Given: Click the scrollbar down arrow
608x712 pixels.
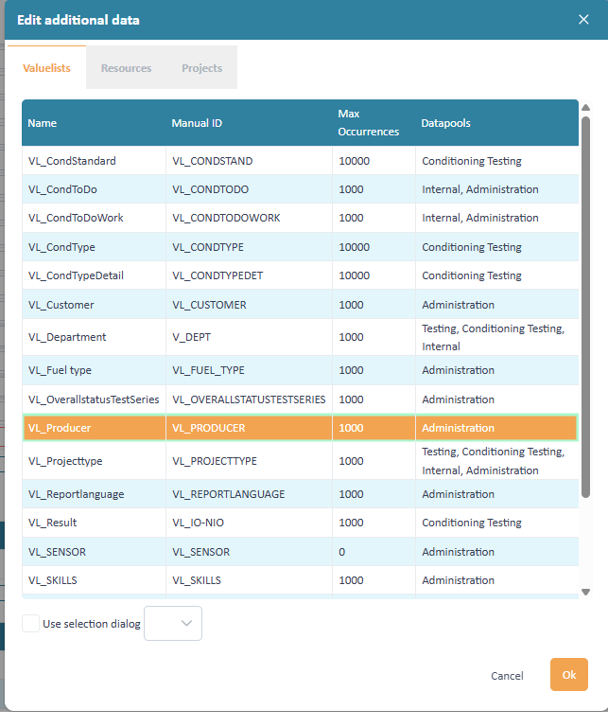Looking at the screenshot, I should [x=586, y=592].
